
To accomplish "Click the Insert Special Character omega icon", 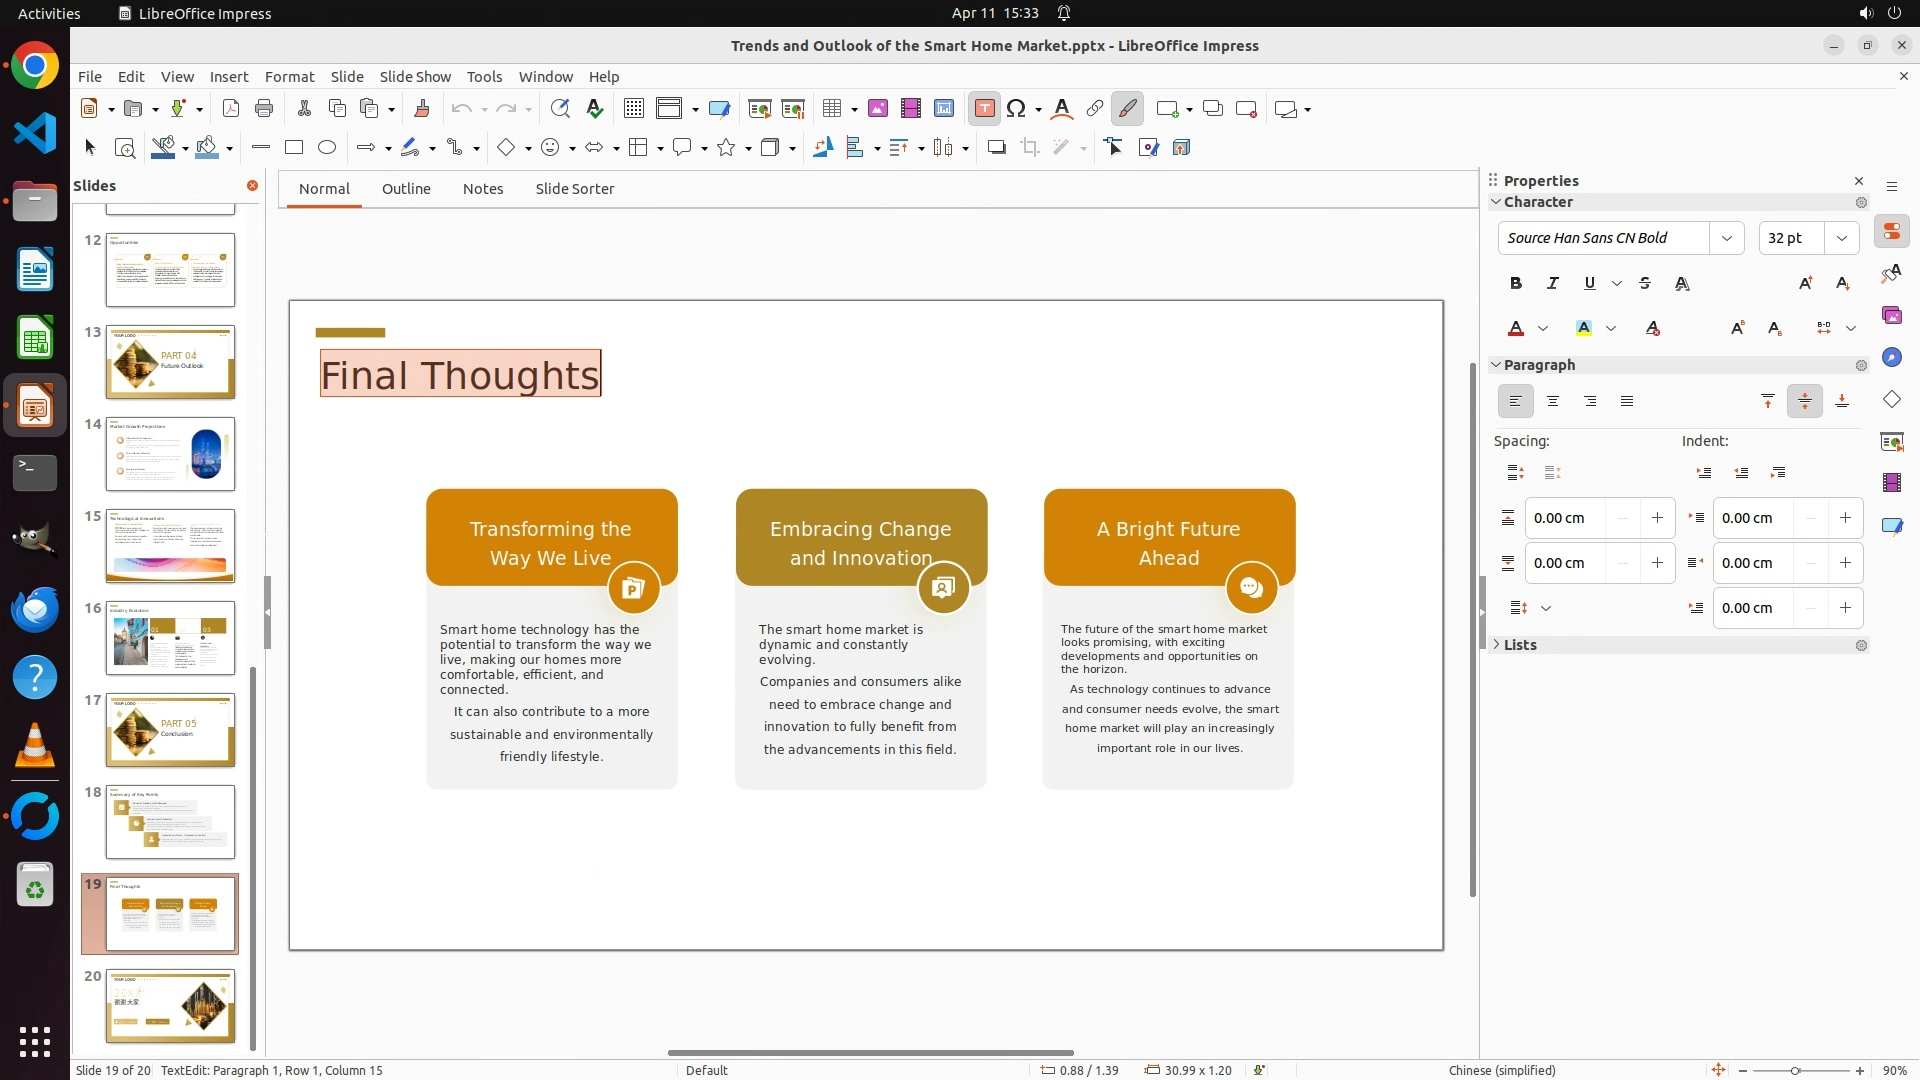I will (1016, 109).
